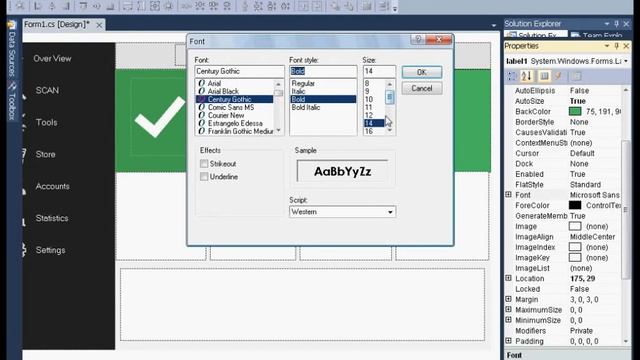The width and height of the screenshot is (640, 360).
Task: Click the Align to Grid toolbar icon
Action: click(19, 6)
